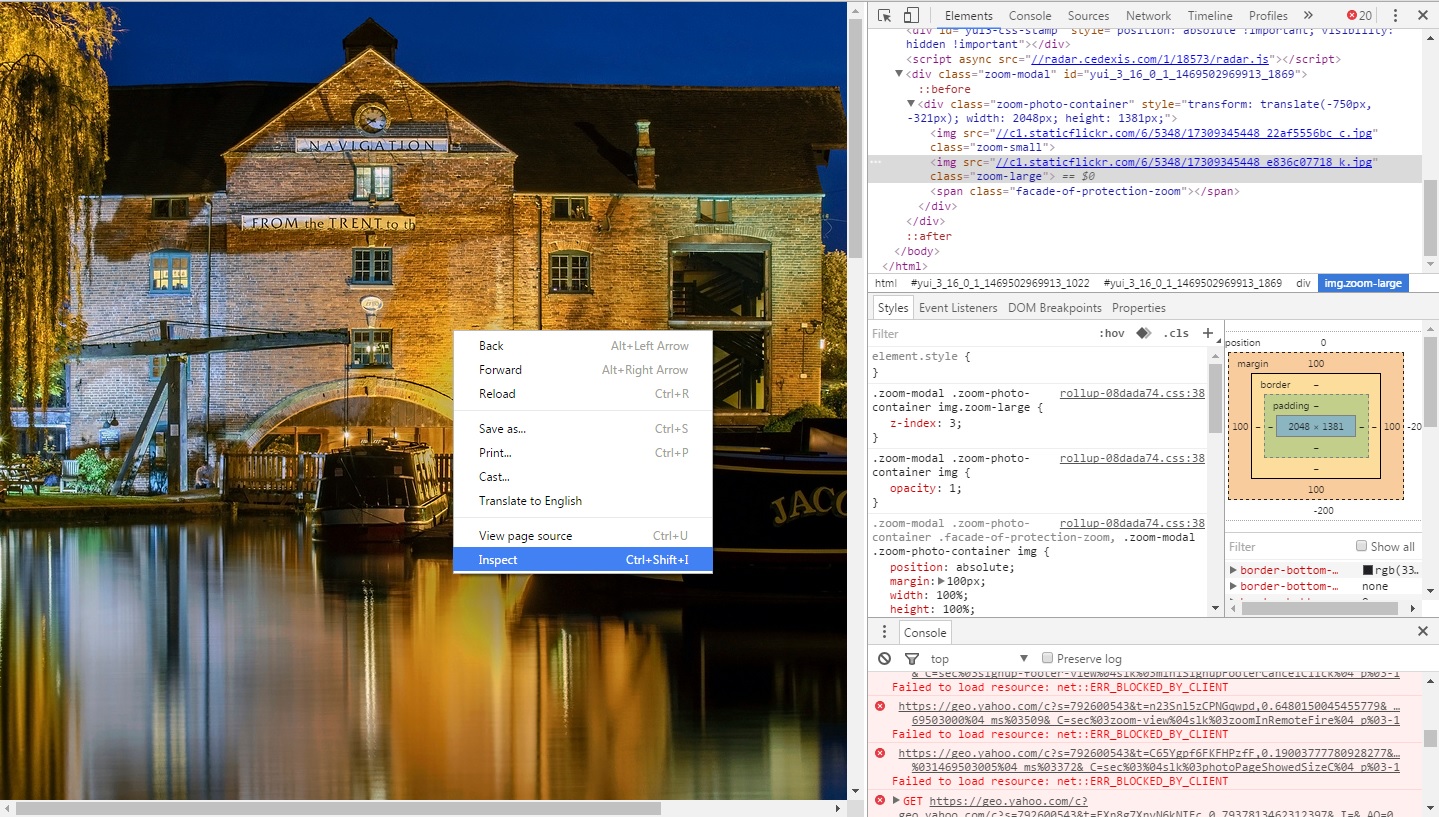Activate the element picker inspect icon
Viewport: 1439px width, 817px height.
click(x=885, y=15)
